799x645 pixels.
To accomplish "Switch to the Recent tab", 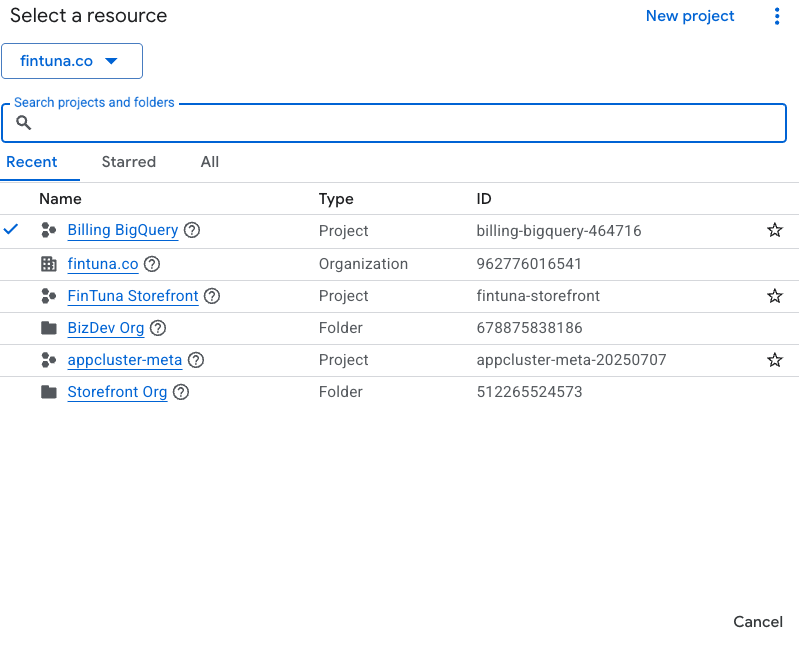I will [x=32, y=162].
